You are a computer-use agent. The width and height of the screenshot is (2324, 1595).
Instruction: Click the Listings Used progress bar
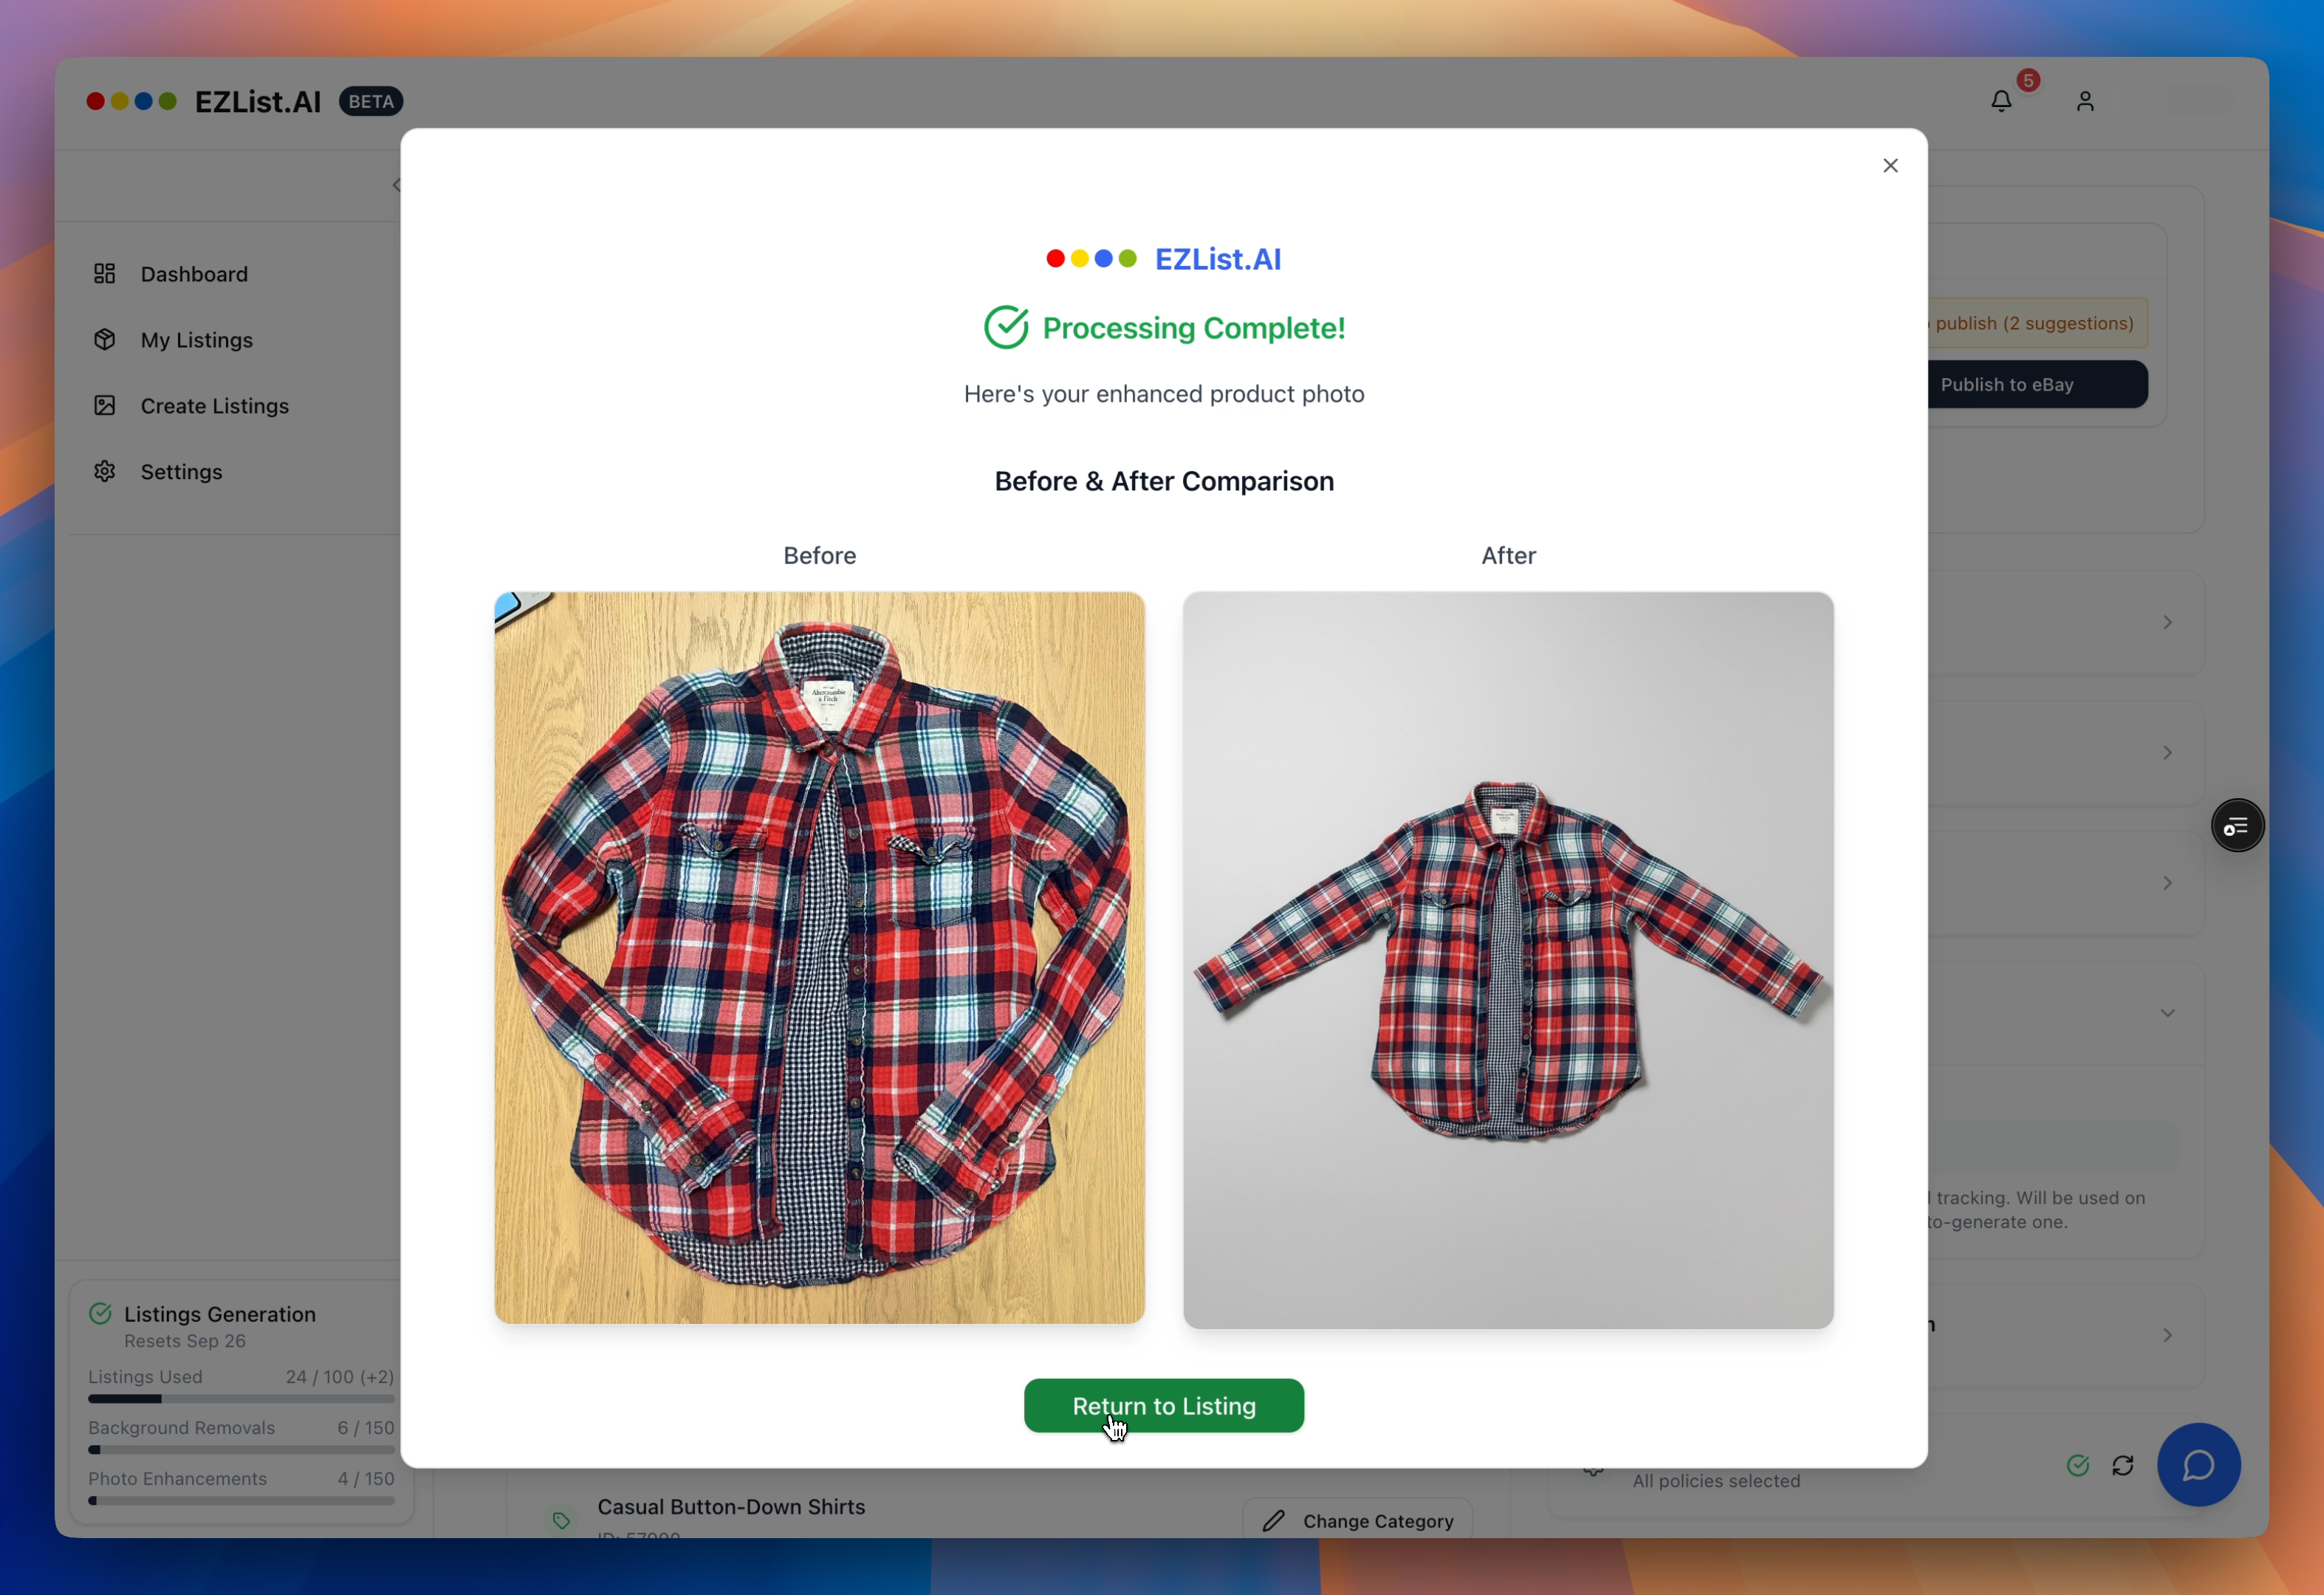pos(241,1399)
